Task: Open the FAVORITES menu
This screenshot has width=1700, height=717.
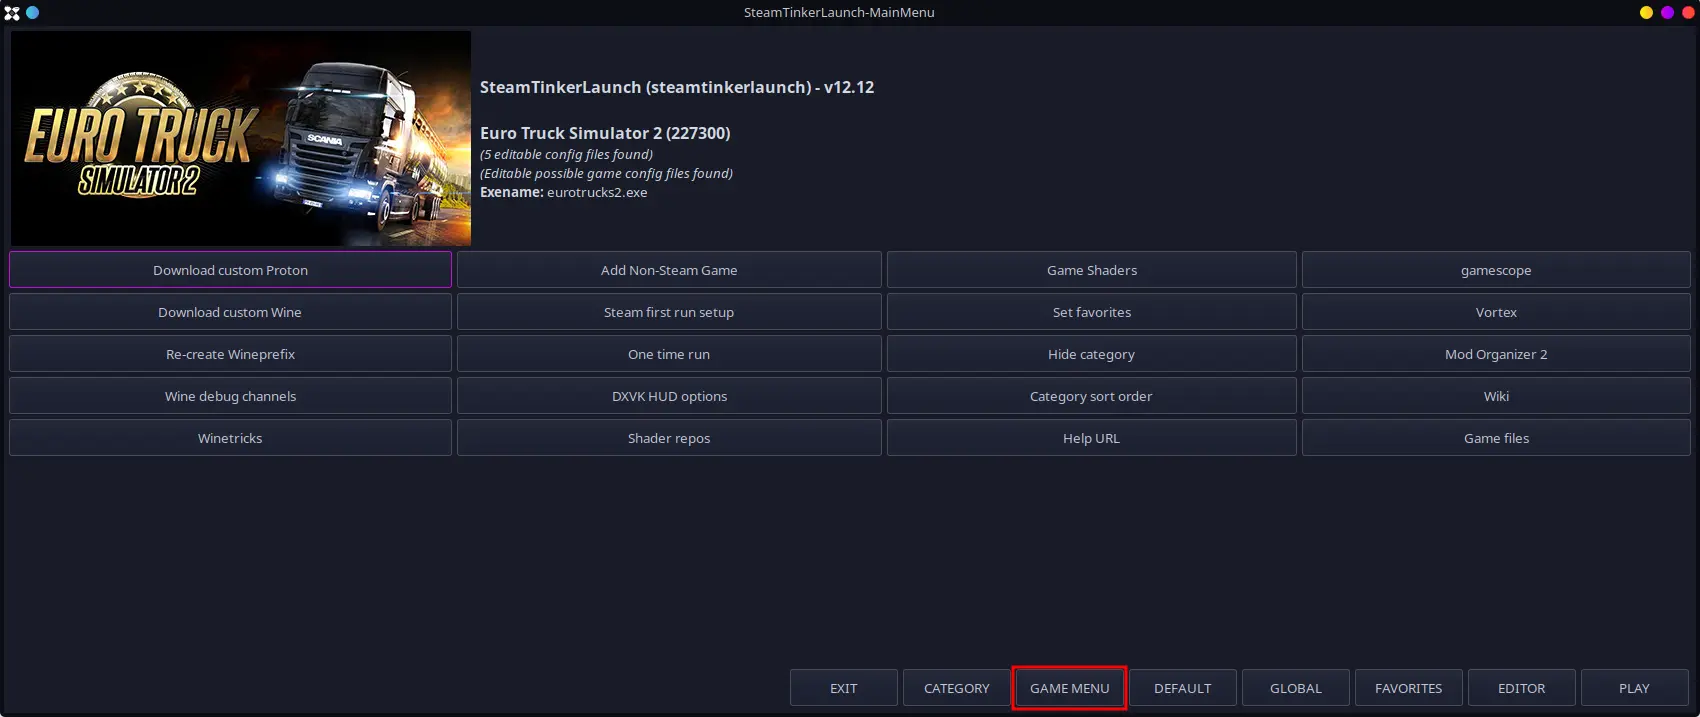Action: click(1409, 688)
